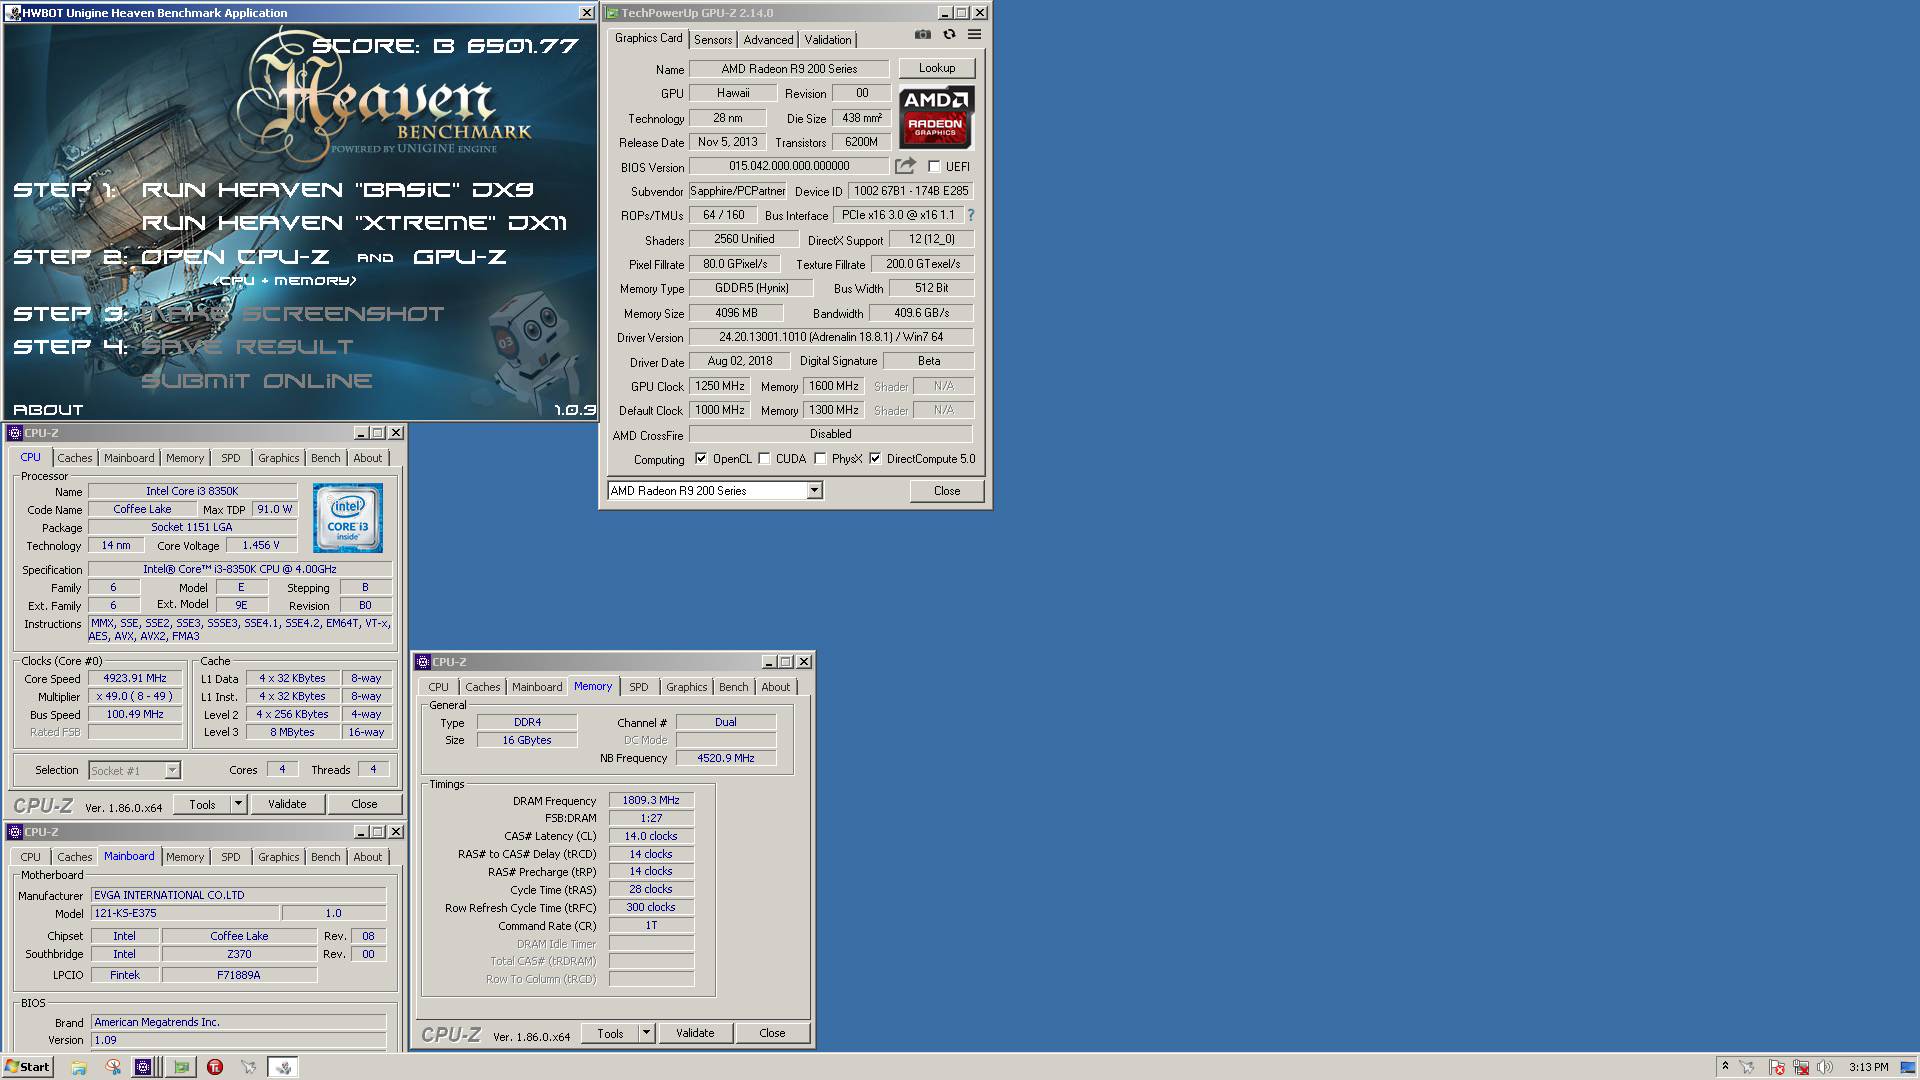Screen dimensions: 1920x1080
Task: Click Save Result in Heaven app
Action: pos(247,347)
